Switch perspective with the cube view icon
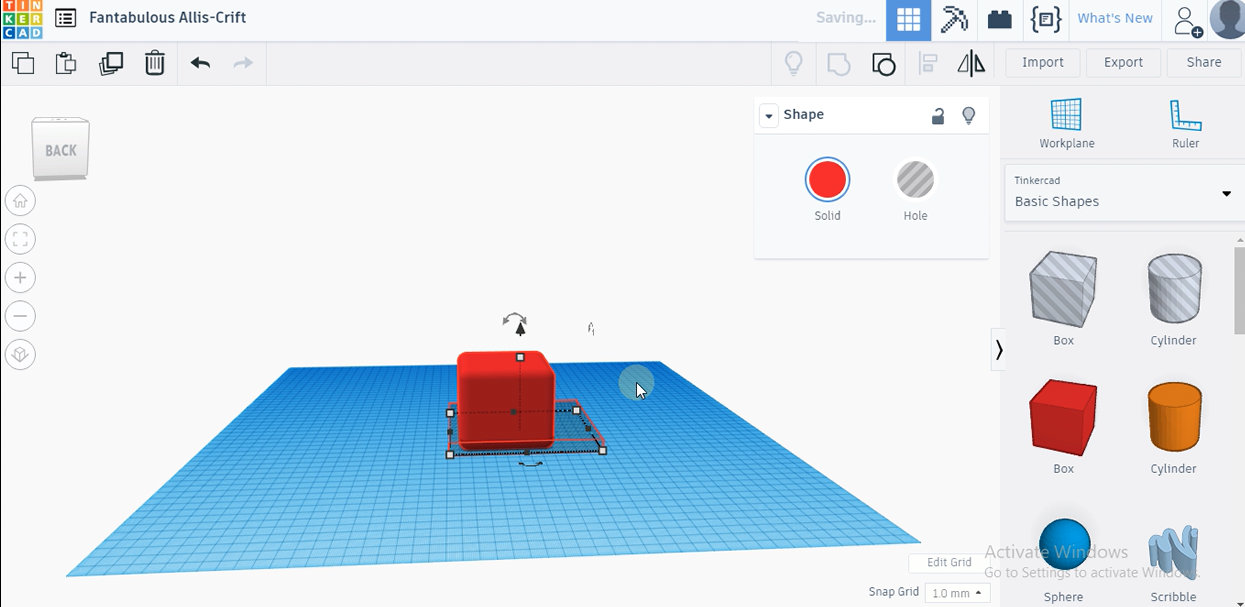 tap(20, 355)
